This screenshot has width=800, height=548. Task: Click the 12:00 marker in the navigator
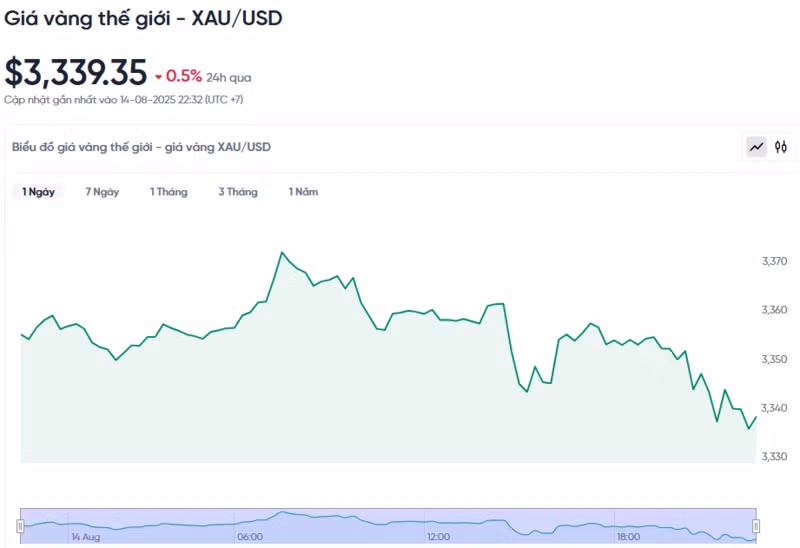pos(438,537)
